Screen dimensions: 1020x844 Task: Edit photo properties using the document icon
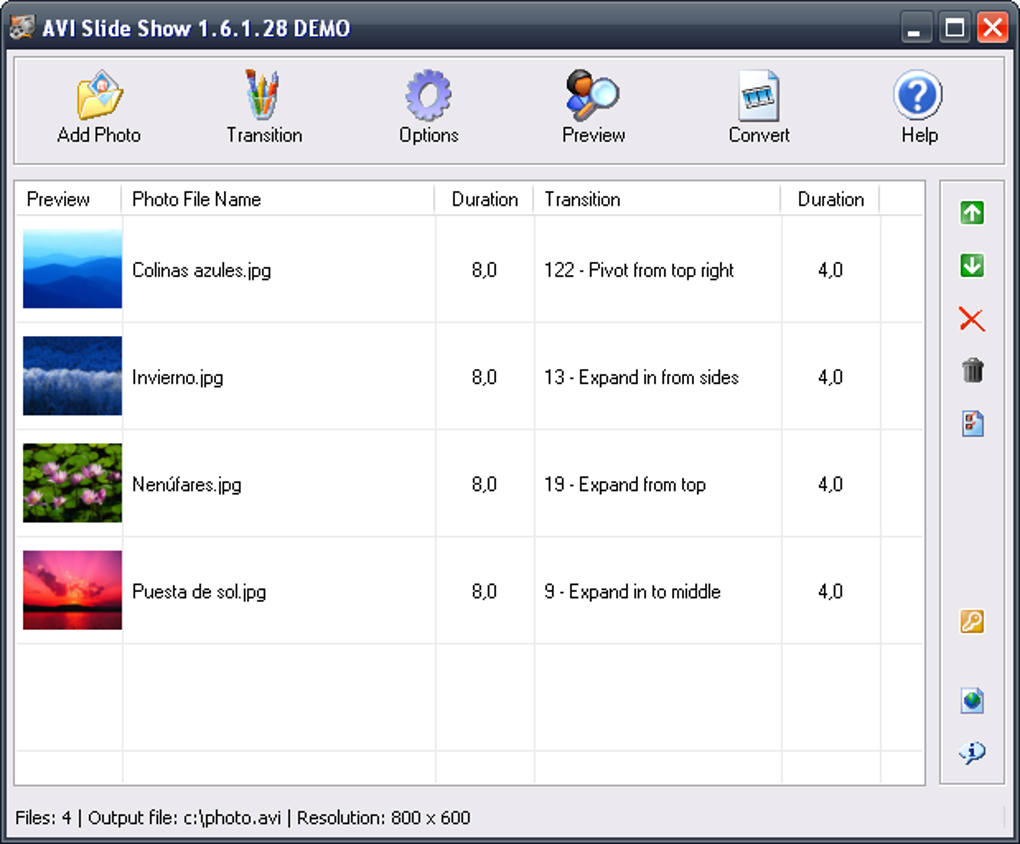pyautogui.click(x=971, y=425)
